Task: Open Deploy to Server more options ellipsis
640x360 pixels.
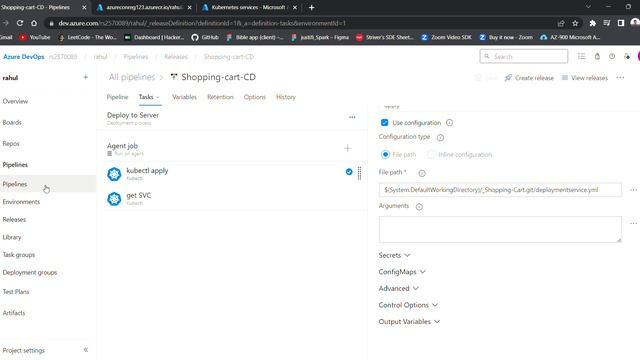Action: [x=352, y=117]
